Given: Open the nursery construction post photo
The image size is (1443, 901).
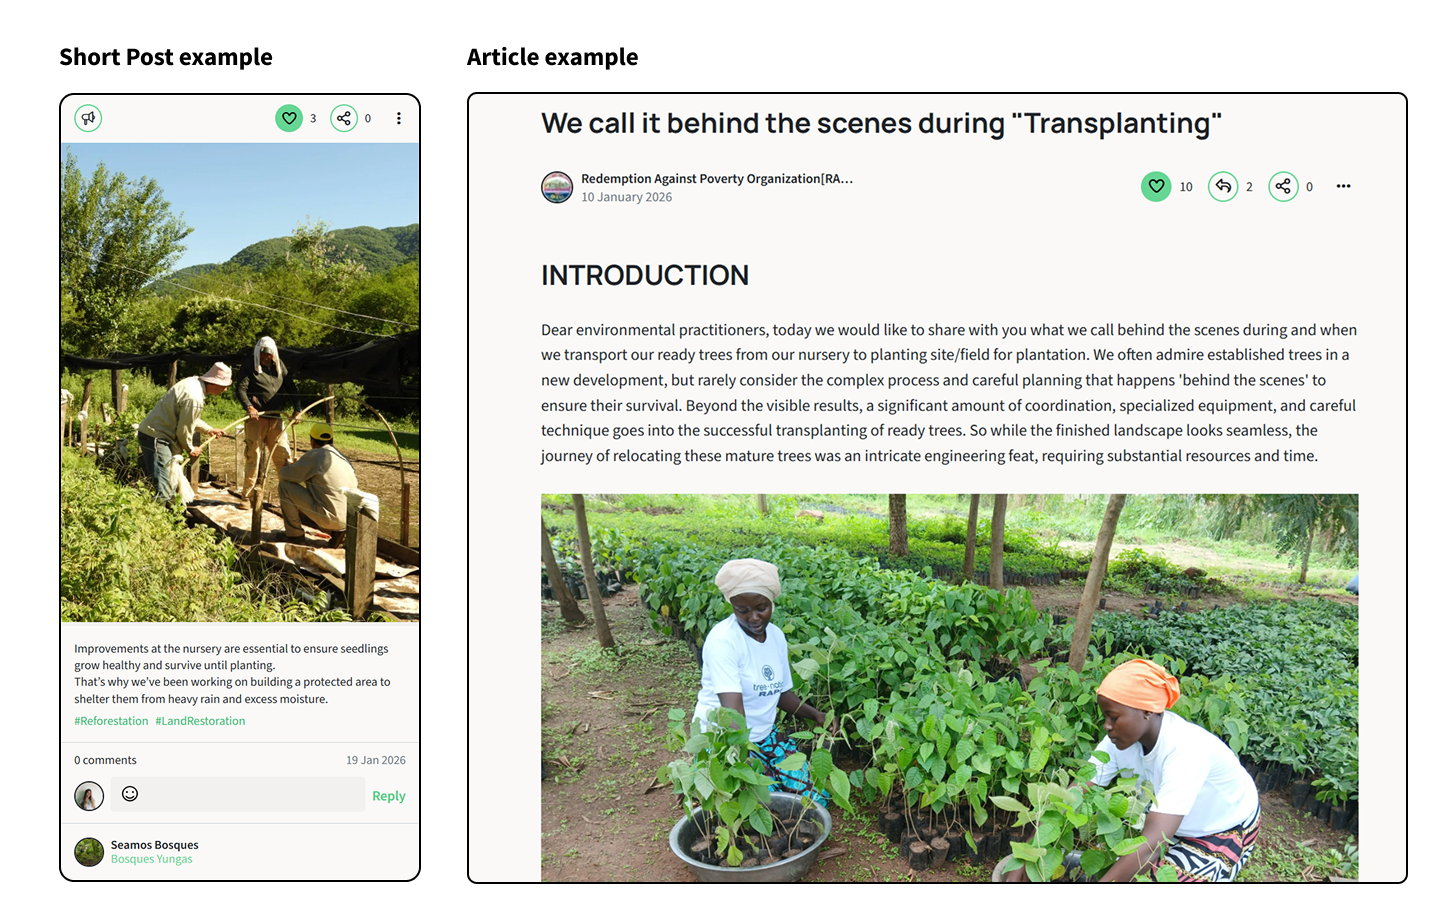Looking at the screenshot, I should point(240,382).
